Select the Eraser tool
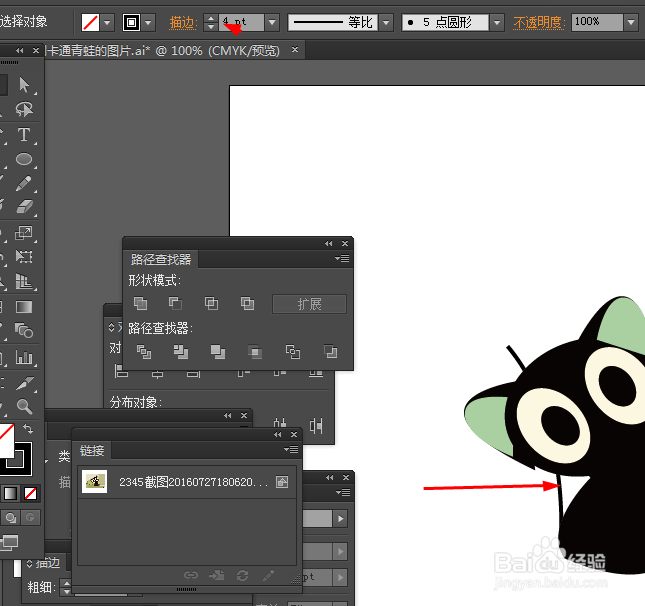 point(24,207)
